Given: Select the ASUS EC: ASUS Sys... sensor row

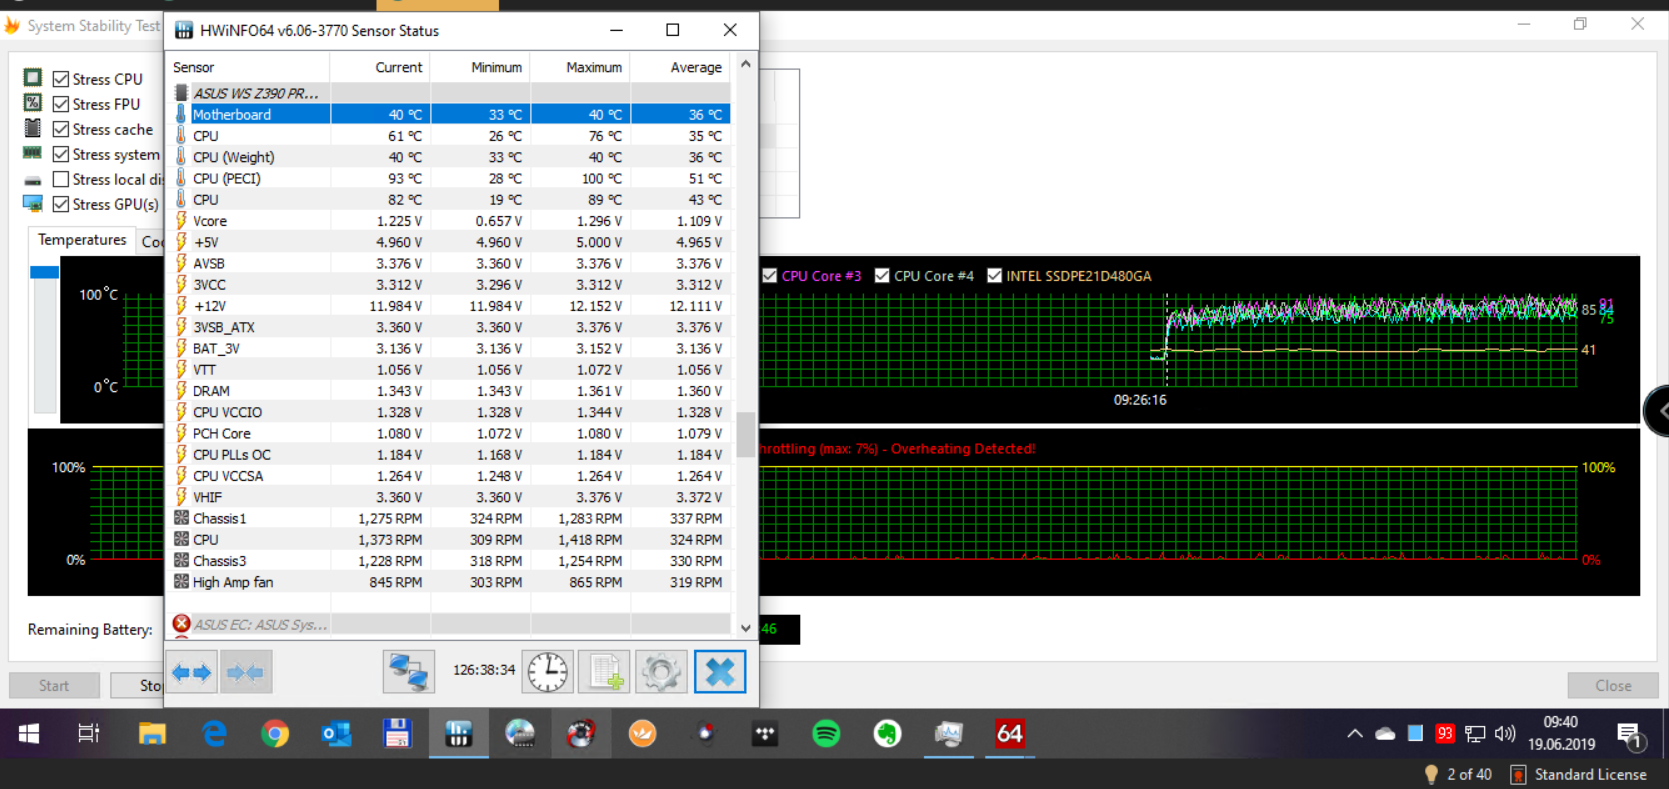Looking at the screenshot, I should pyautogui.click(x=450, y=625).
